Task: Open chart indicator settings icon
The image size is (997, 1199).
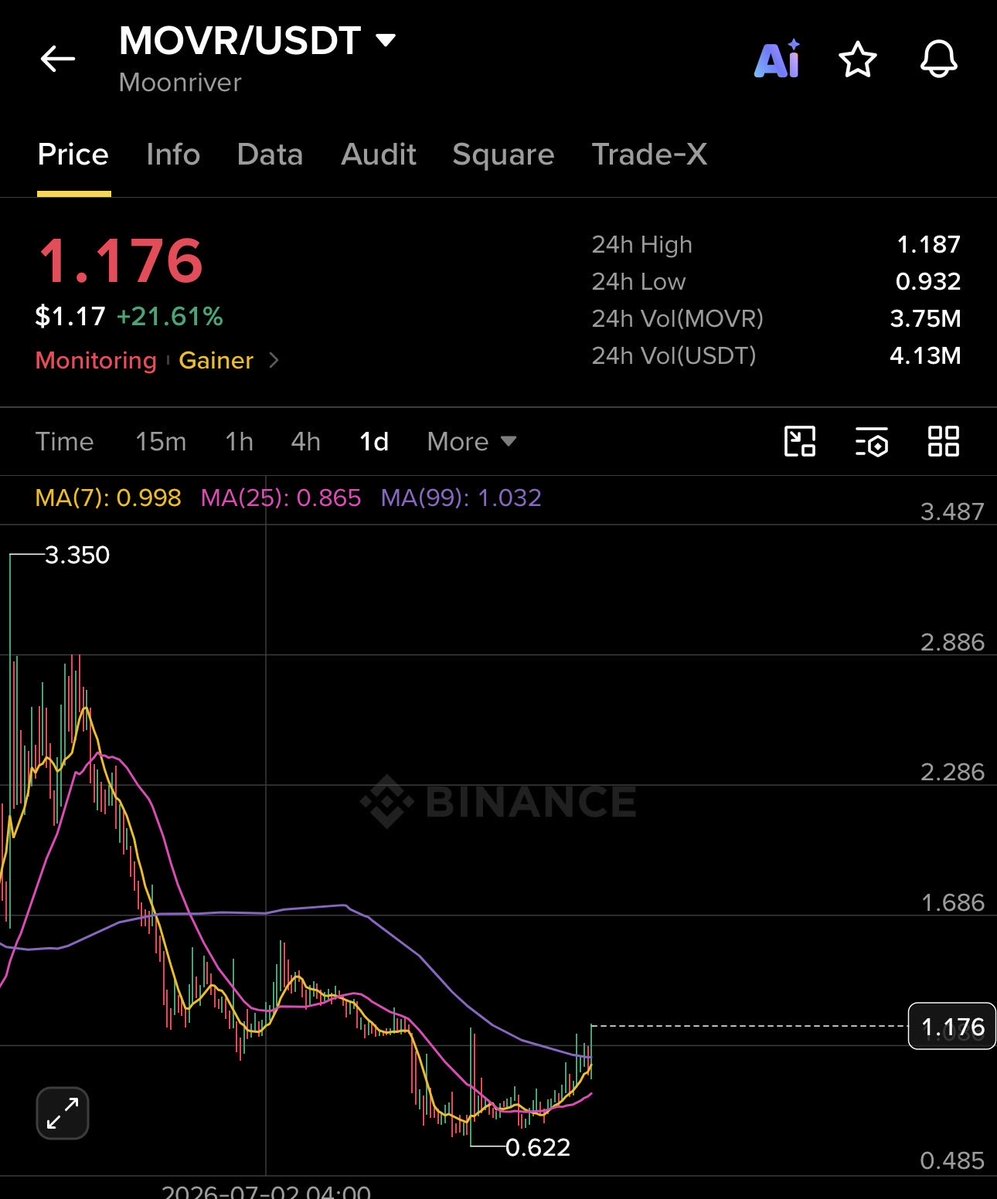Action: 872,441
